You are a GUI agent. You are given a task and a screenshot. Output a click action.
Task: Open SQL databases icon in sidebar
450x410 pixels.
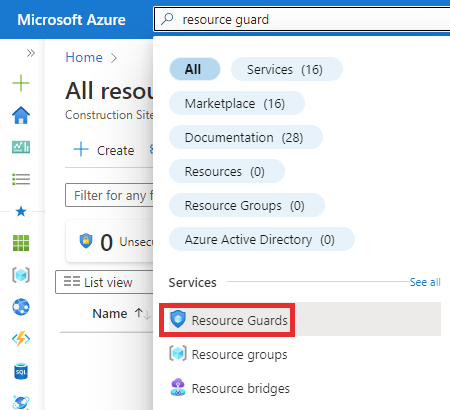[x=21, y=371]
